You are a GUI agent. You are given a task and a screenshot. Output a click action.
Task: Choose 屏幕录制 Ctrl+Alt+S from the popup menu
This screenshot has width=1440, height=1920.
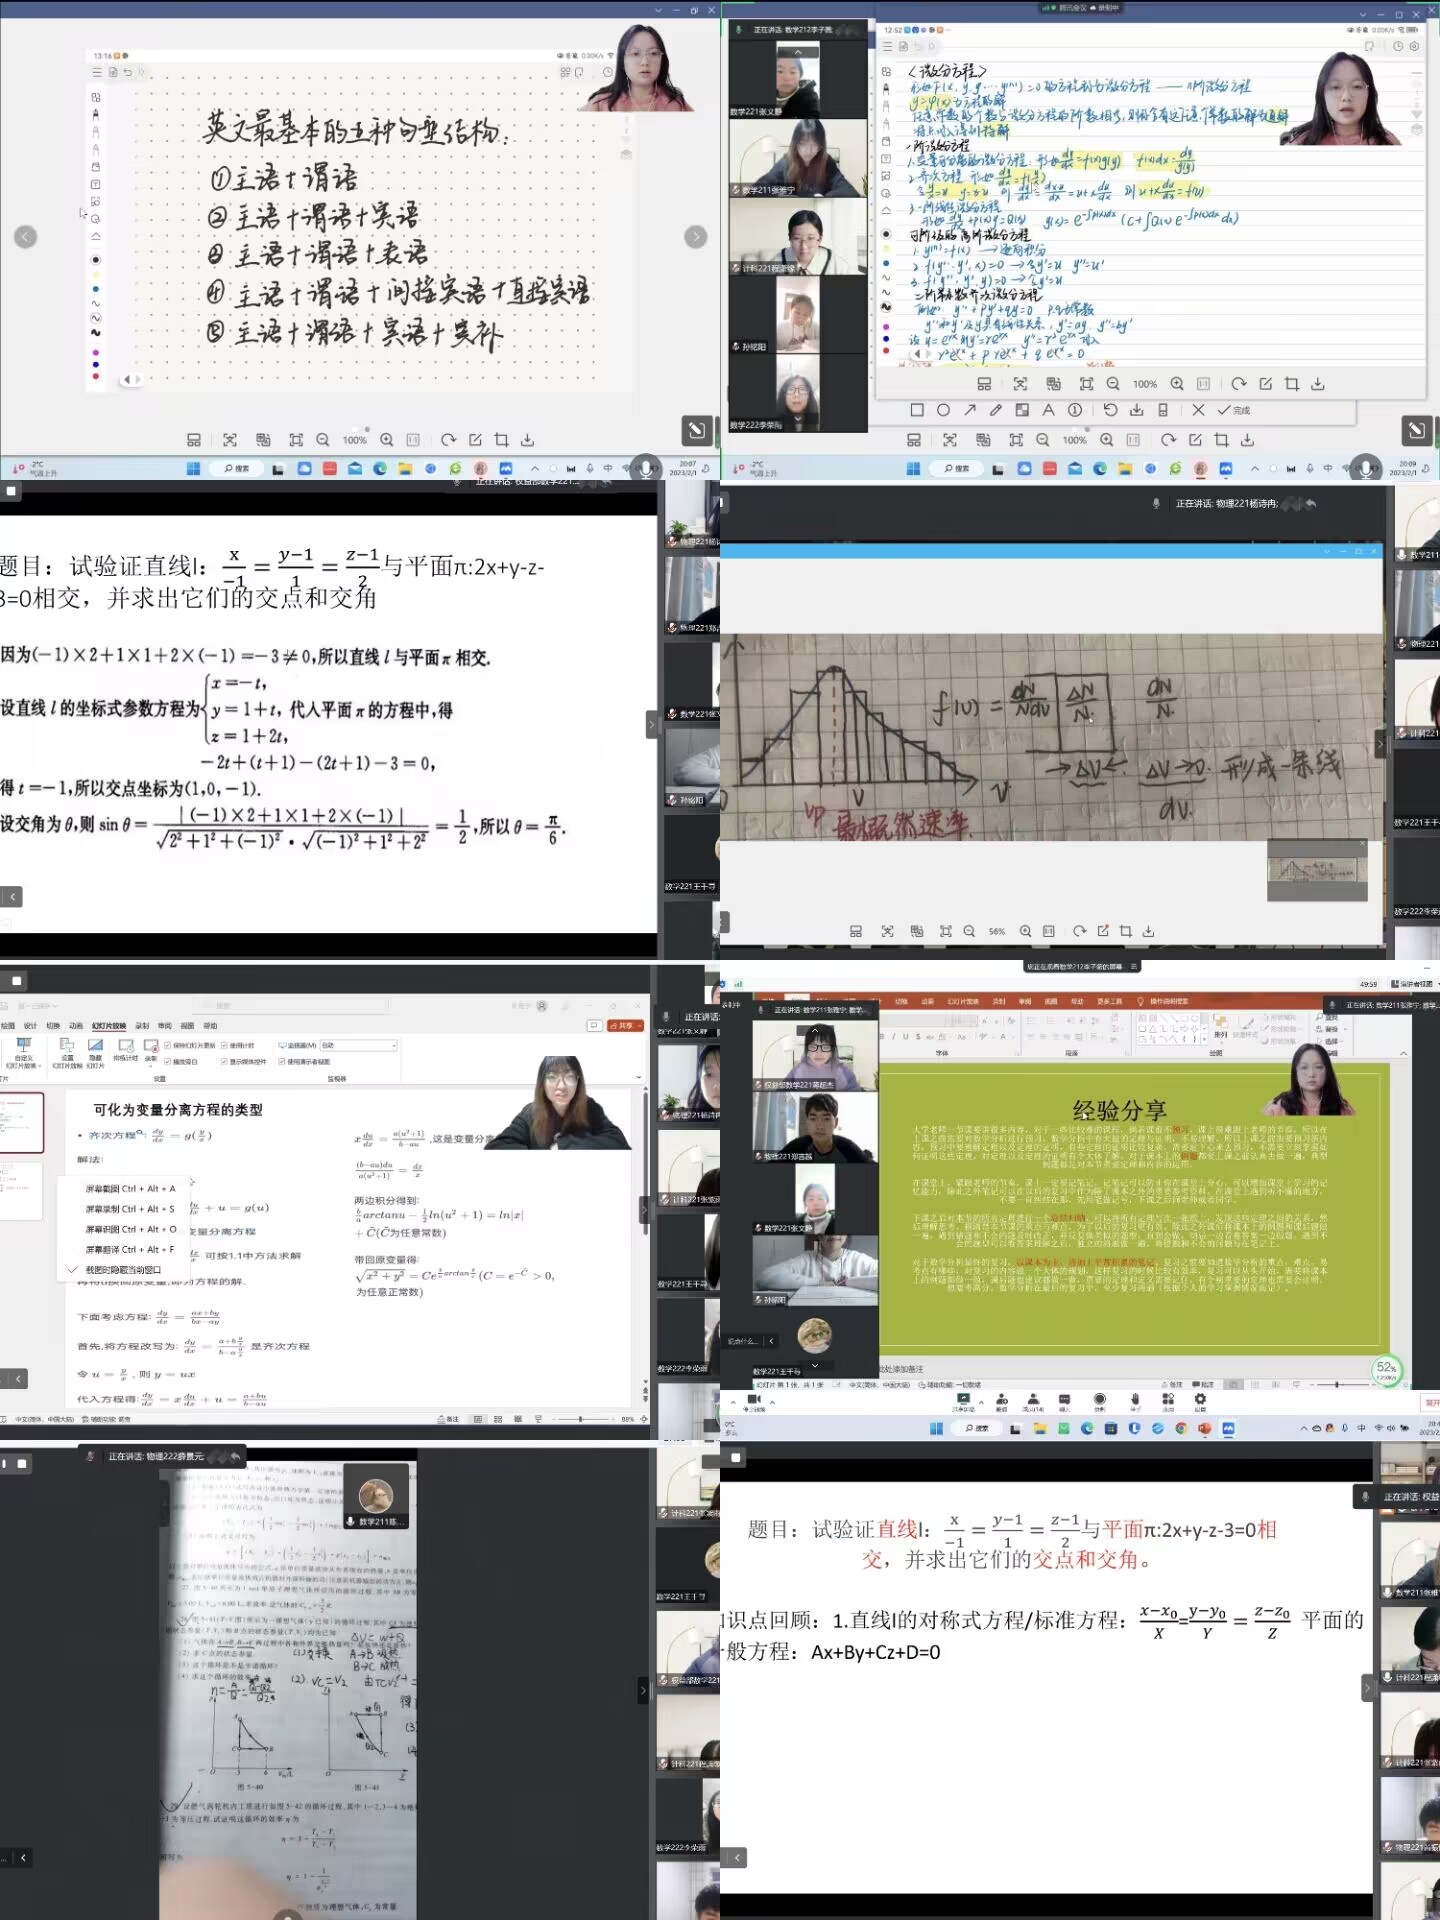(130, 1209)
